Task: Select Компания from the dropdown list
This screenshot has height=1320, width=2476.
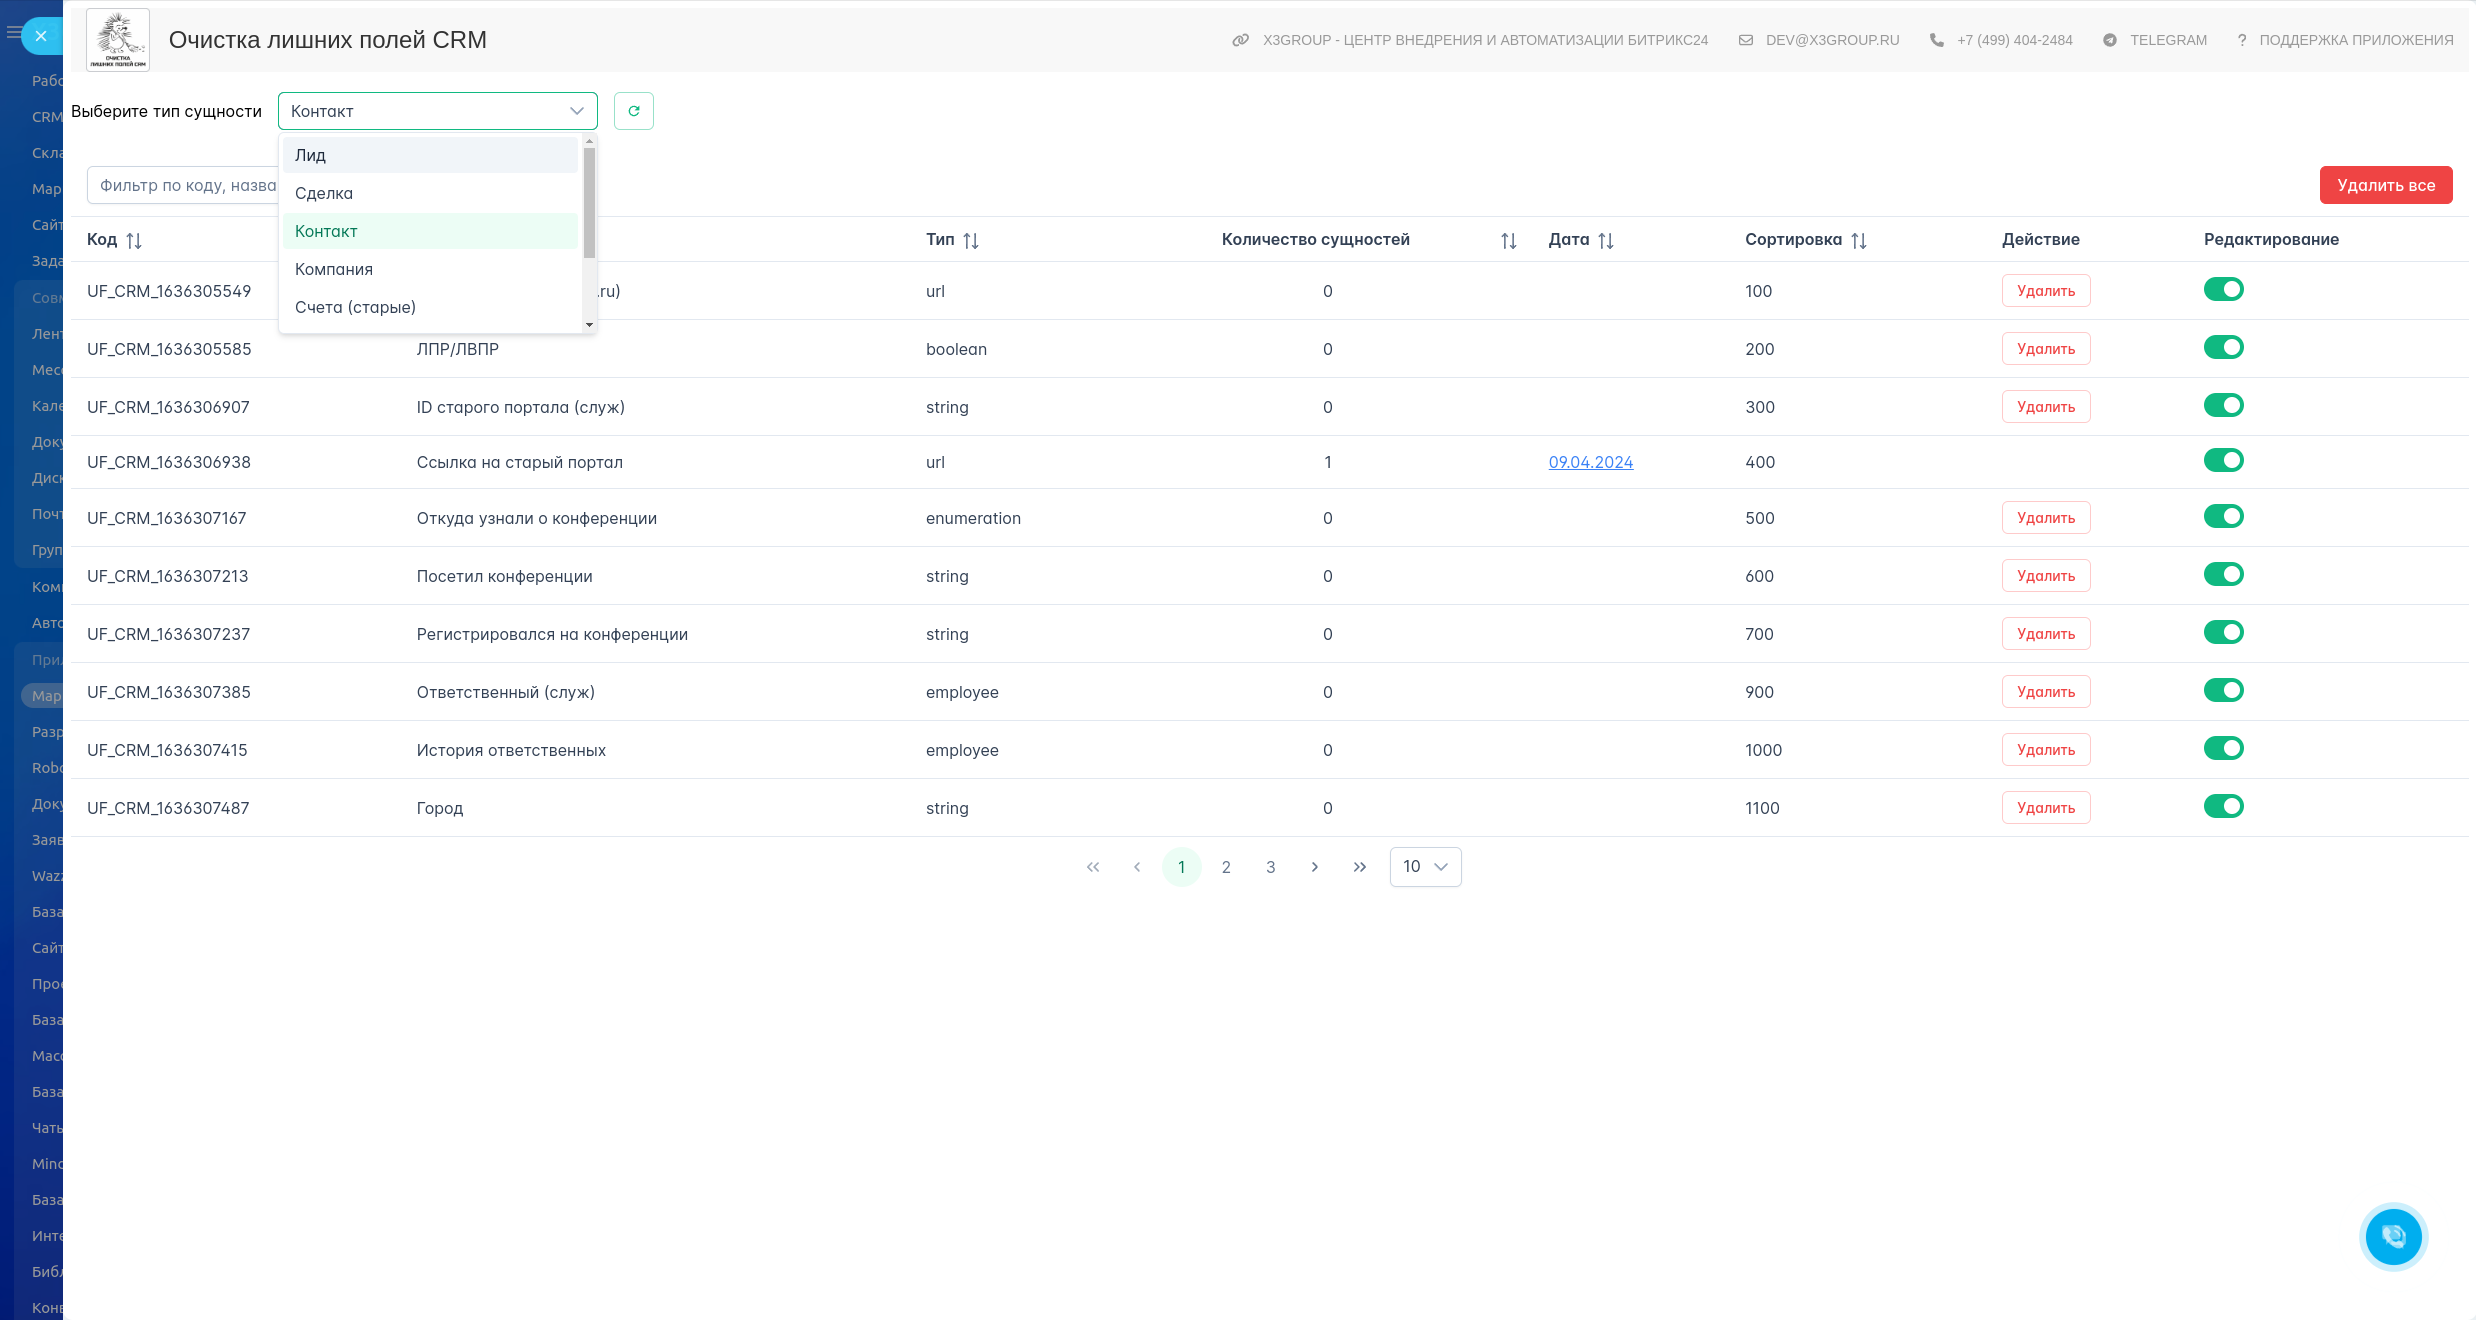Action: click(334, 269)
